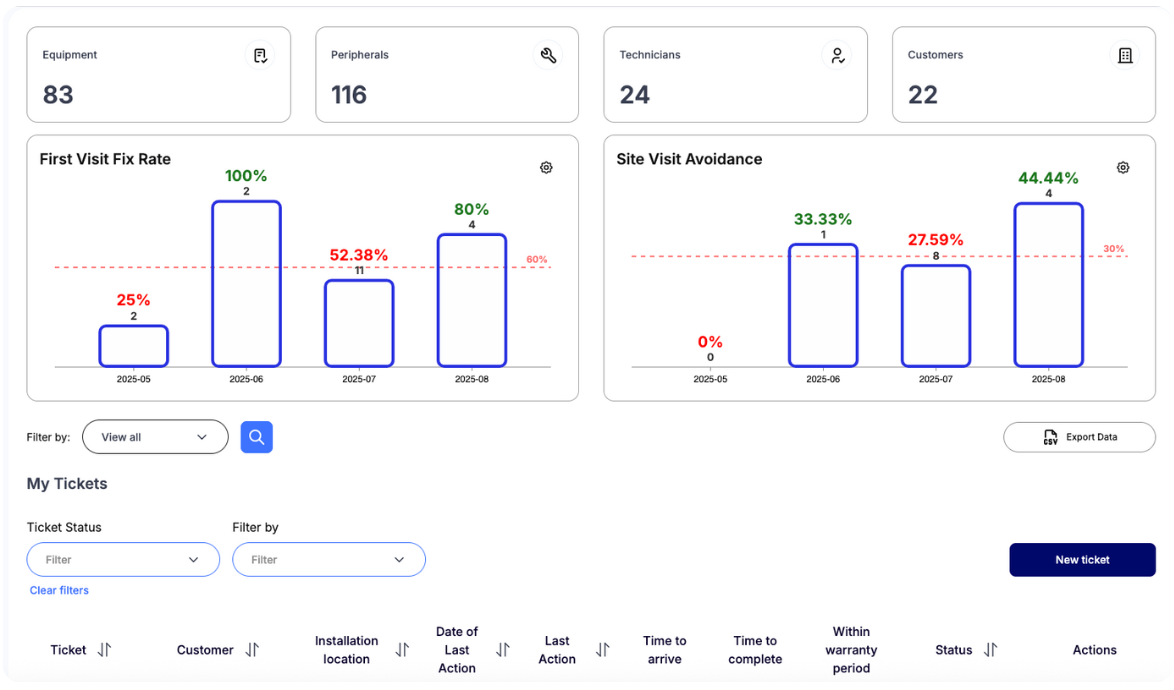Click the 2025-08 bar in Site Visit Avoidance
The width and height of the screenshot is (1174, 690).
[1048, 285]
